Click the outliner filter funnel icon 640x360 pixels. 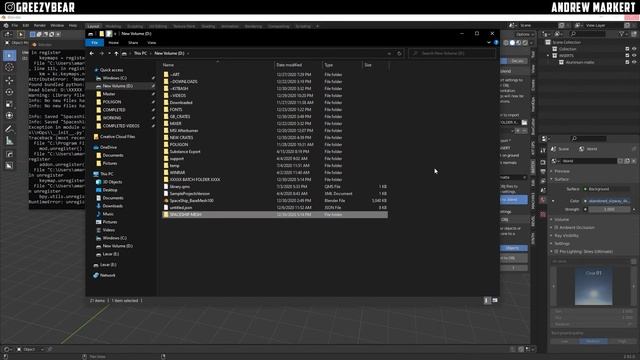[622, 34]
